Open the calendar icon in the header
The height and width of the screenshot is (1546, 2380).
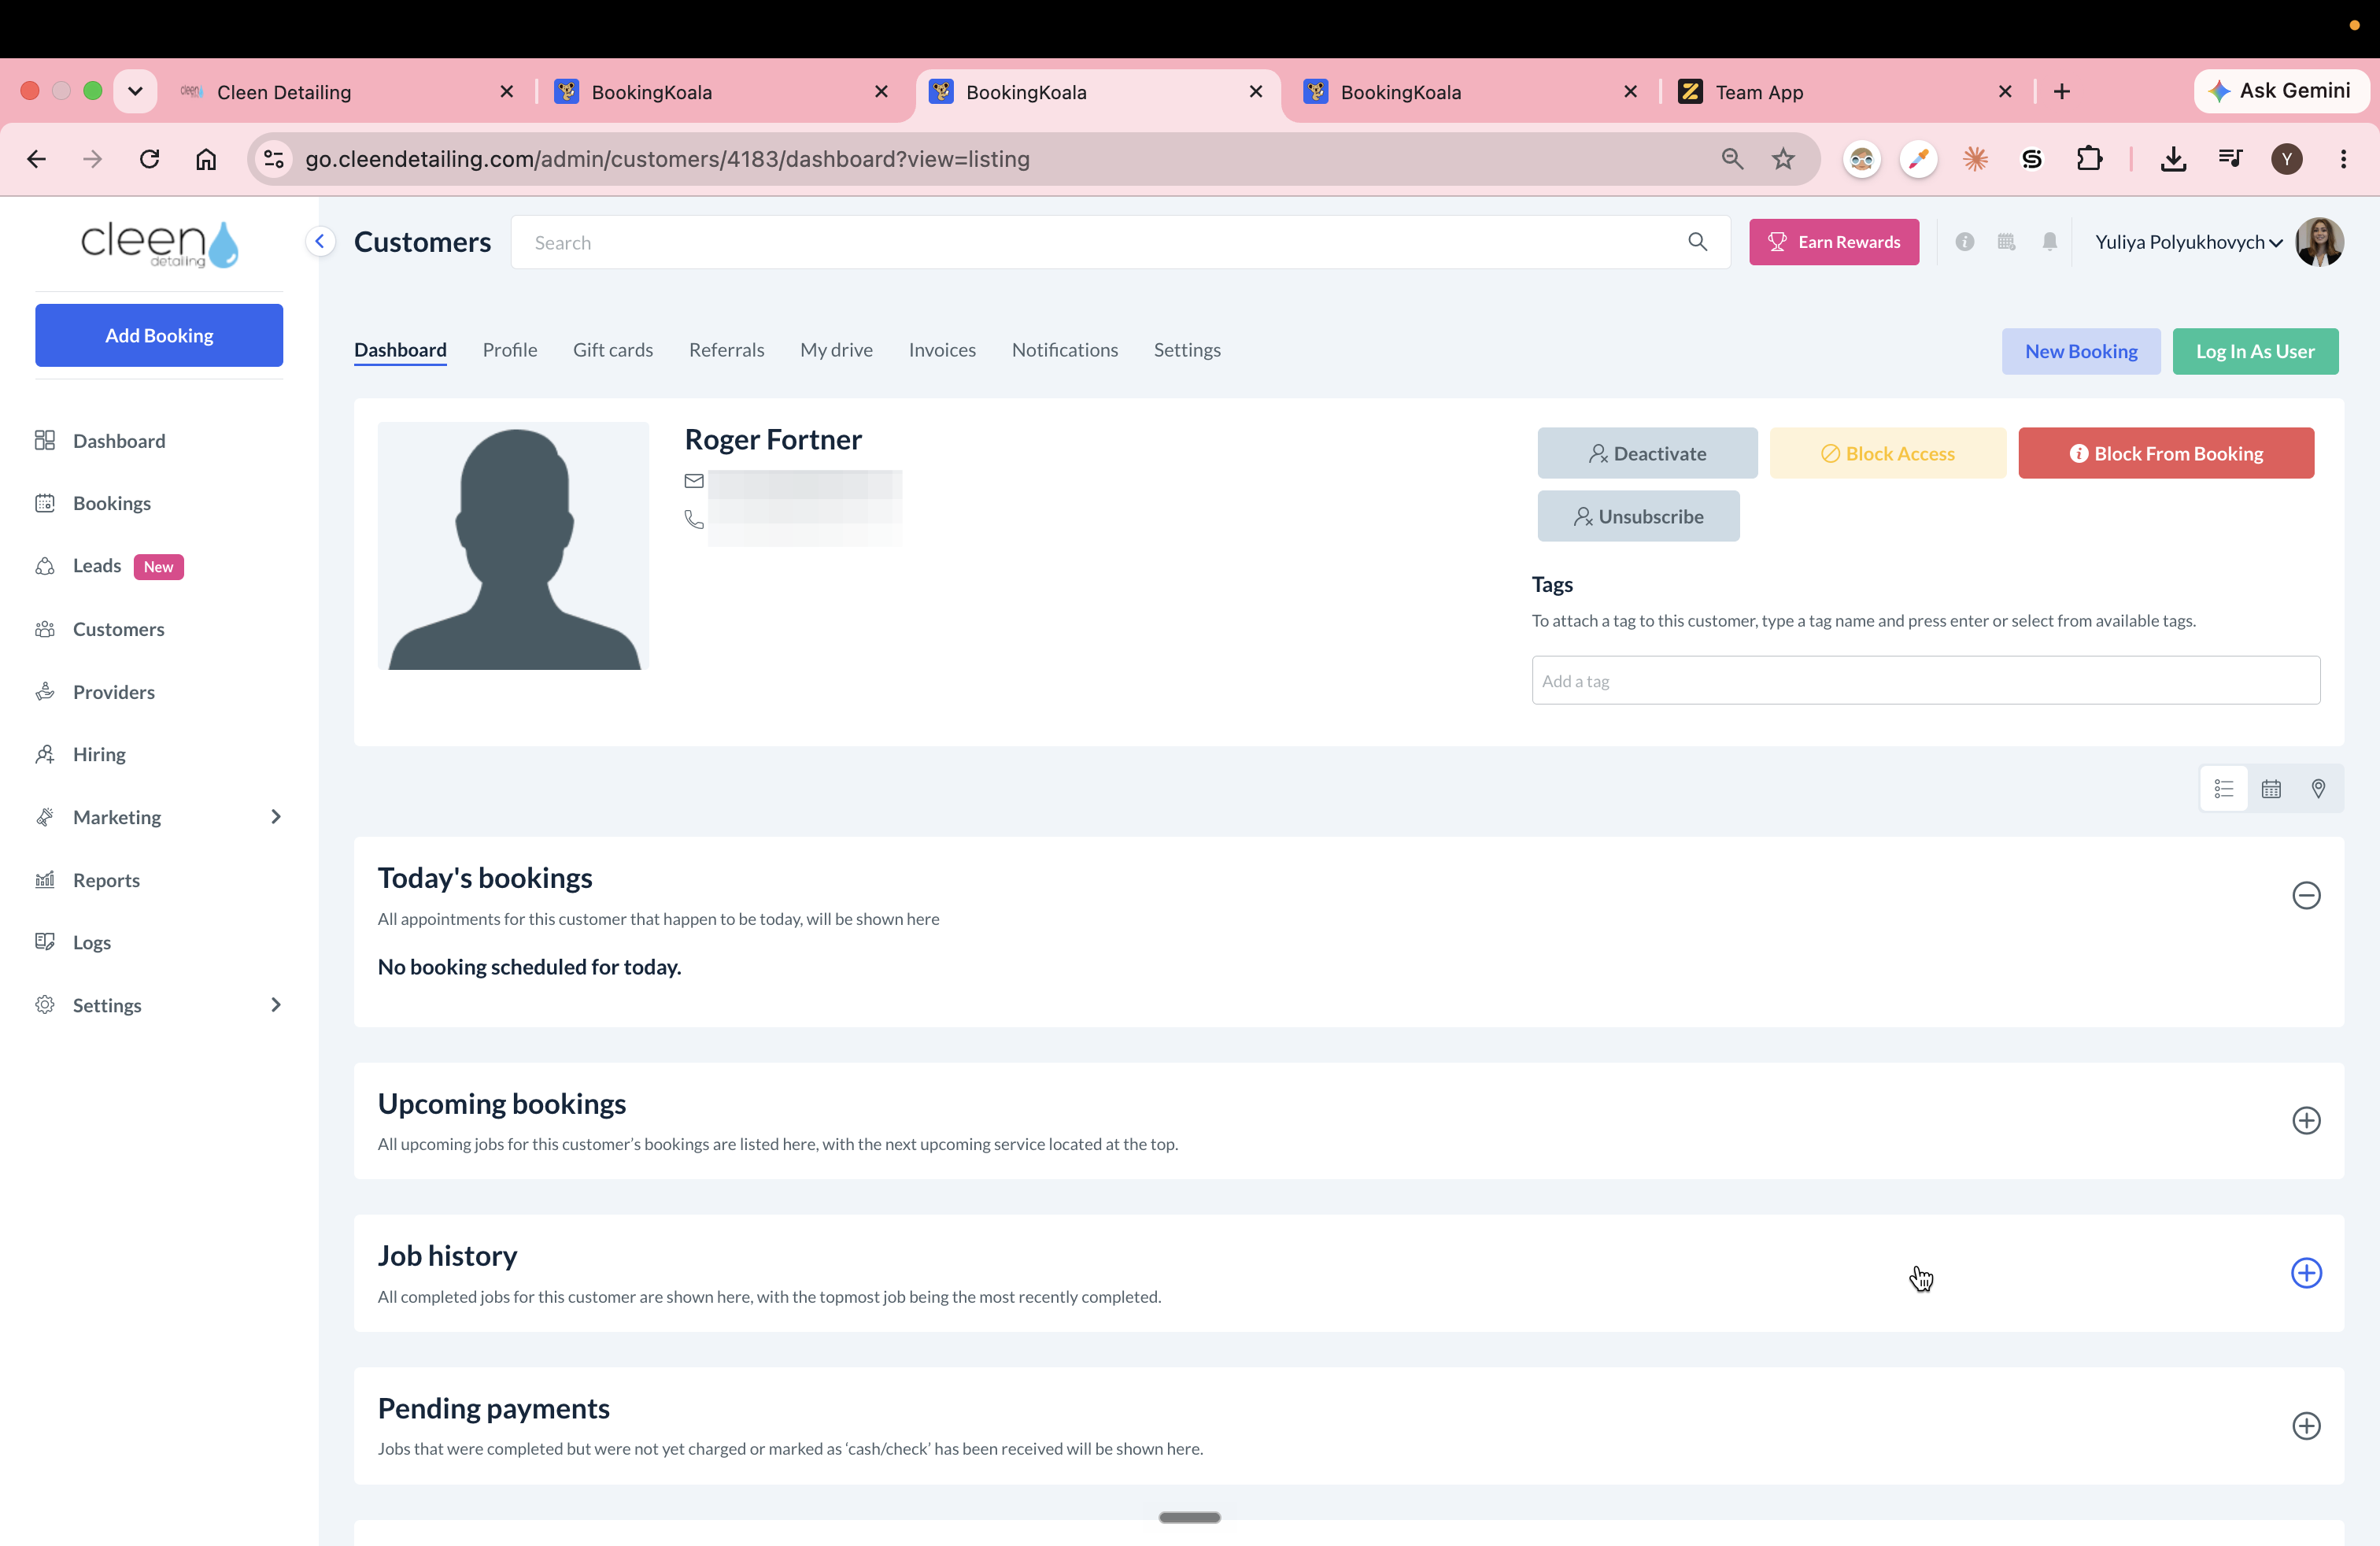pos(2006,242)
